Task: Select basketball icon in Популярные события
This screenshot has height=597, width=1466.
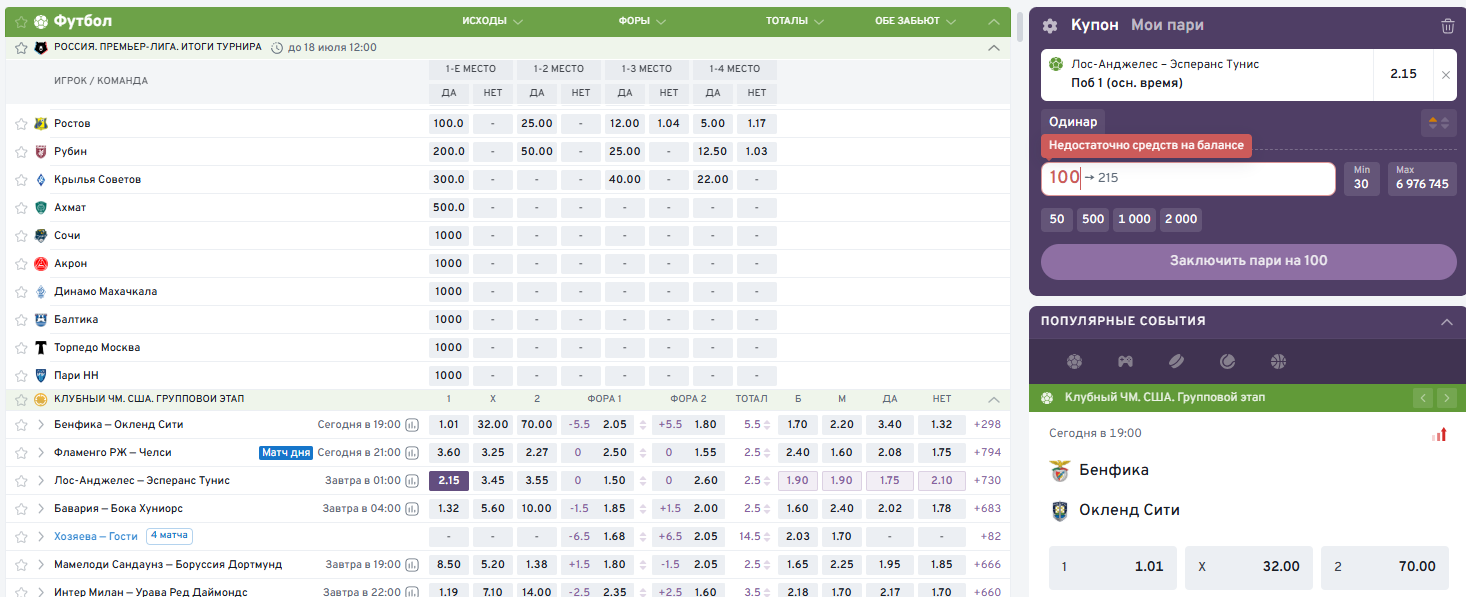Action: 1278,361
